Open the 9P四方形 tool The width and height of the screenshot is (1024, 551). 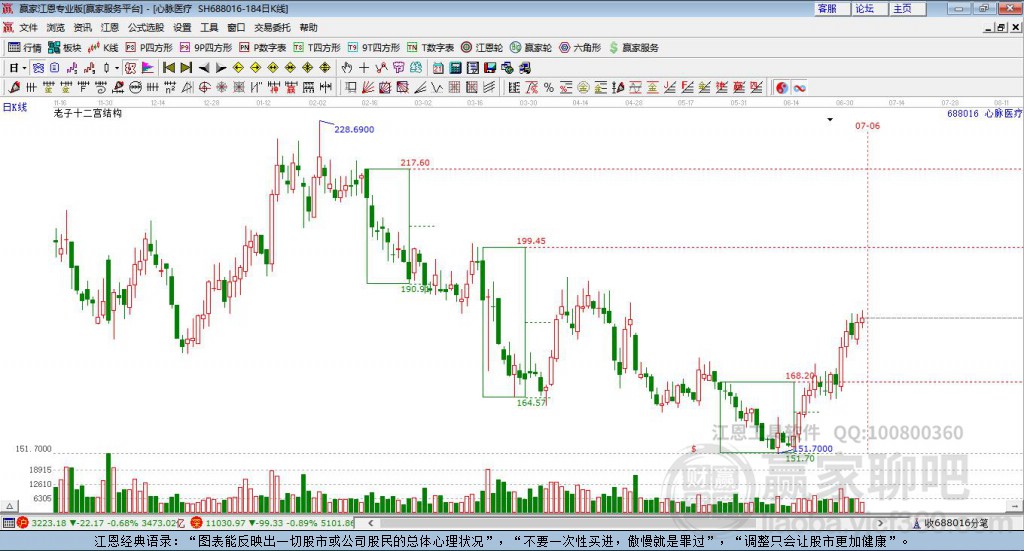pos(206,48)
